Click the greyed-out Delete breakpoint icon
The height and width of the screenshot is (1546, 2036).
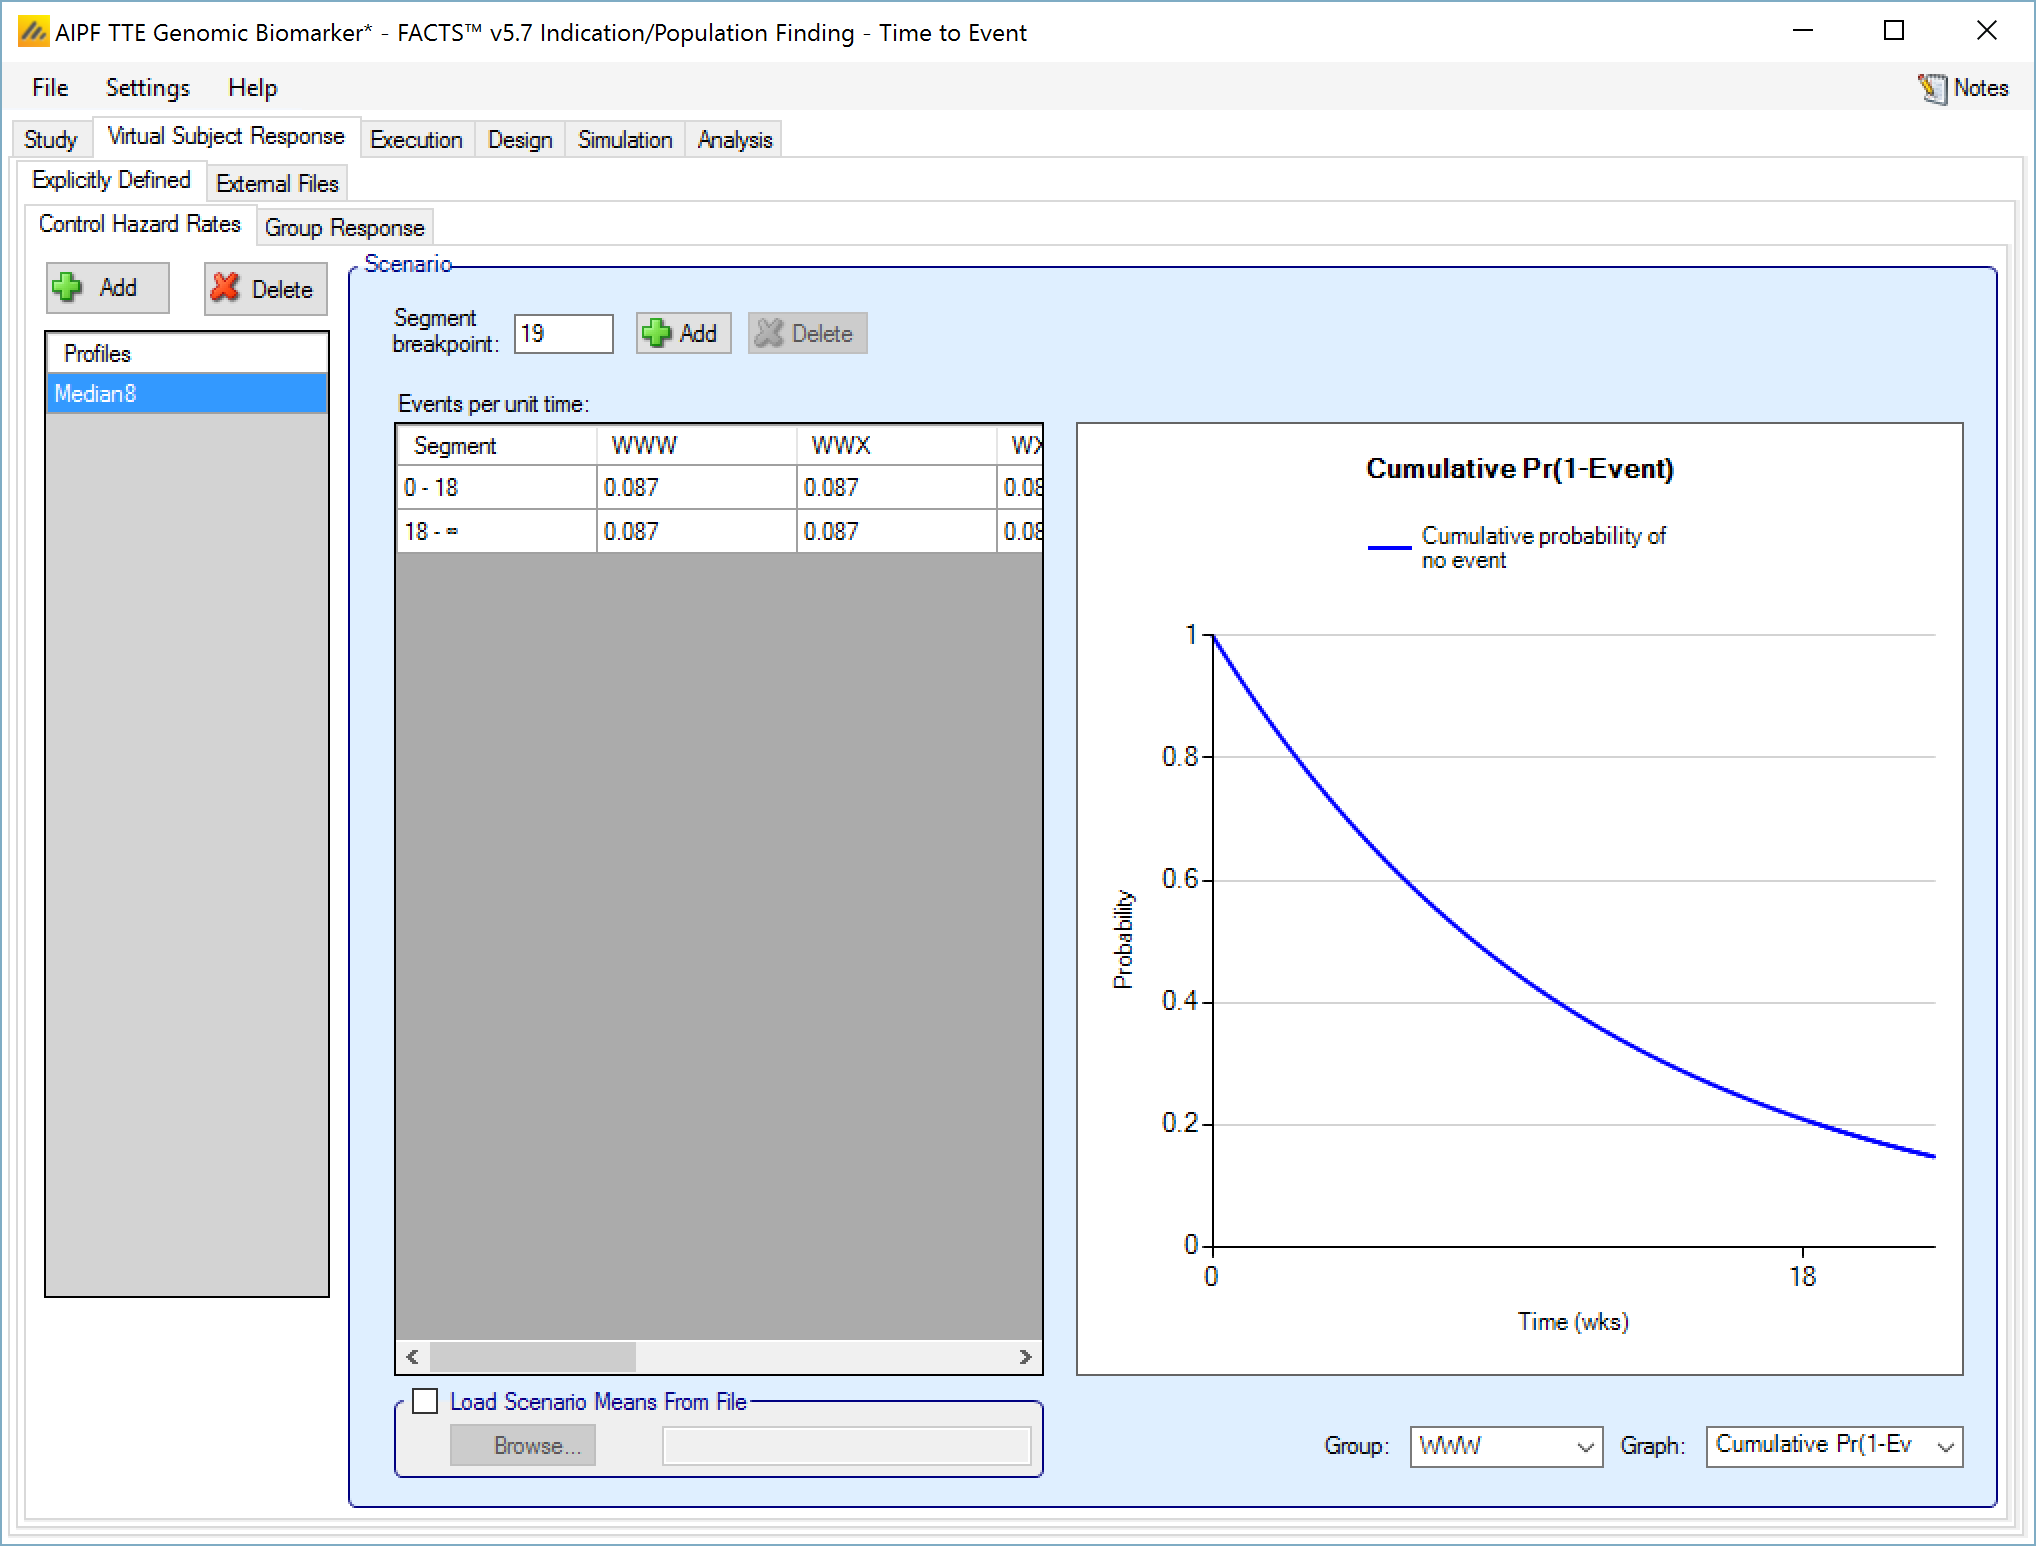[769, 333]
